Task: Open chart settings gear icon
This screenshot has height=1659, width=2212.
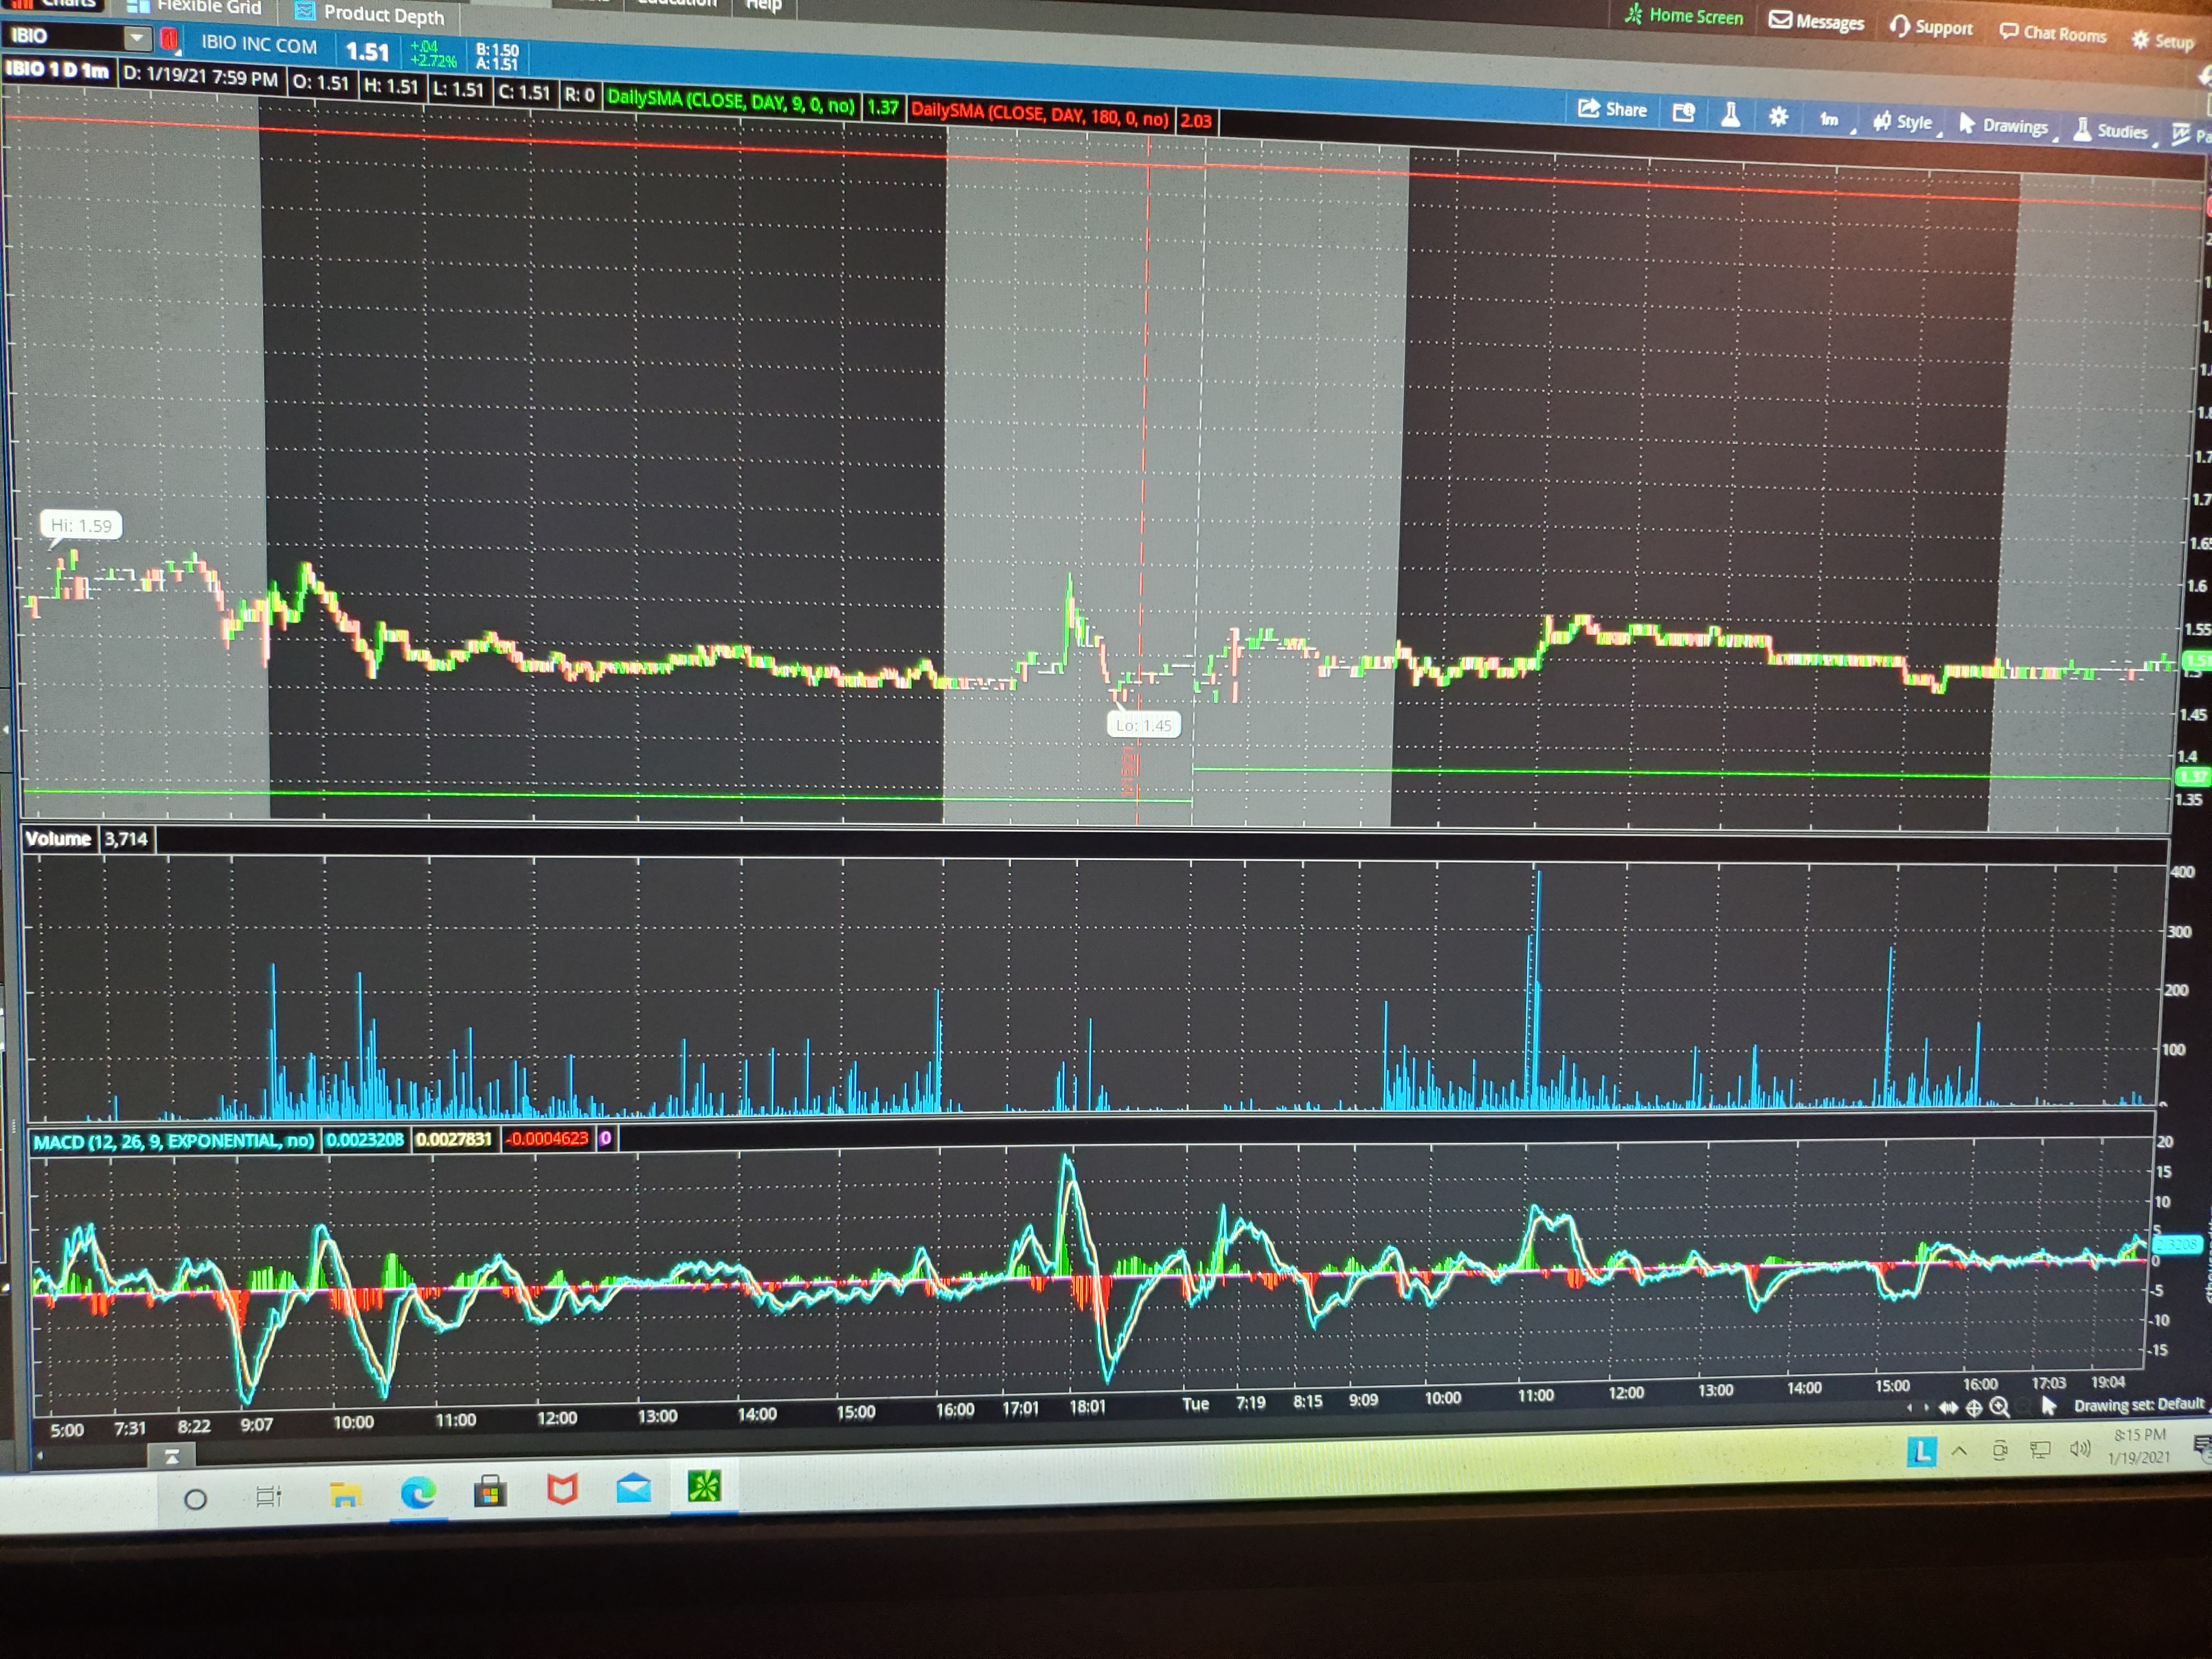Action: click(1778, 117)
